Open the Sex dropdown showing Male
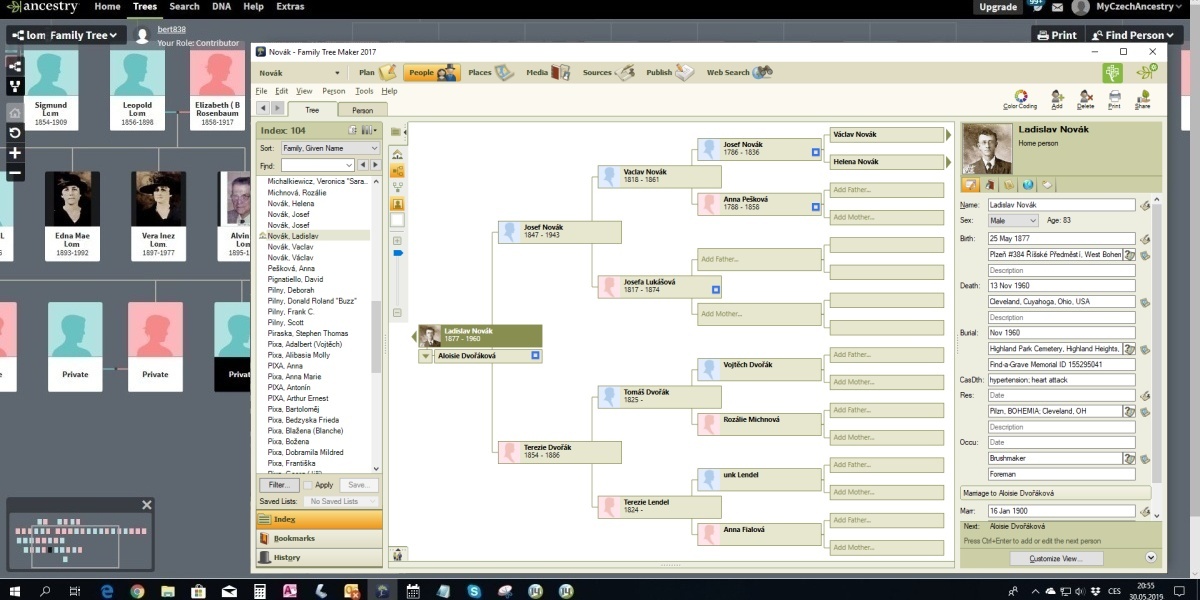This screenshot has width=1200, height=600. click(x=1012, y=220)
